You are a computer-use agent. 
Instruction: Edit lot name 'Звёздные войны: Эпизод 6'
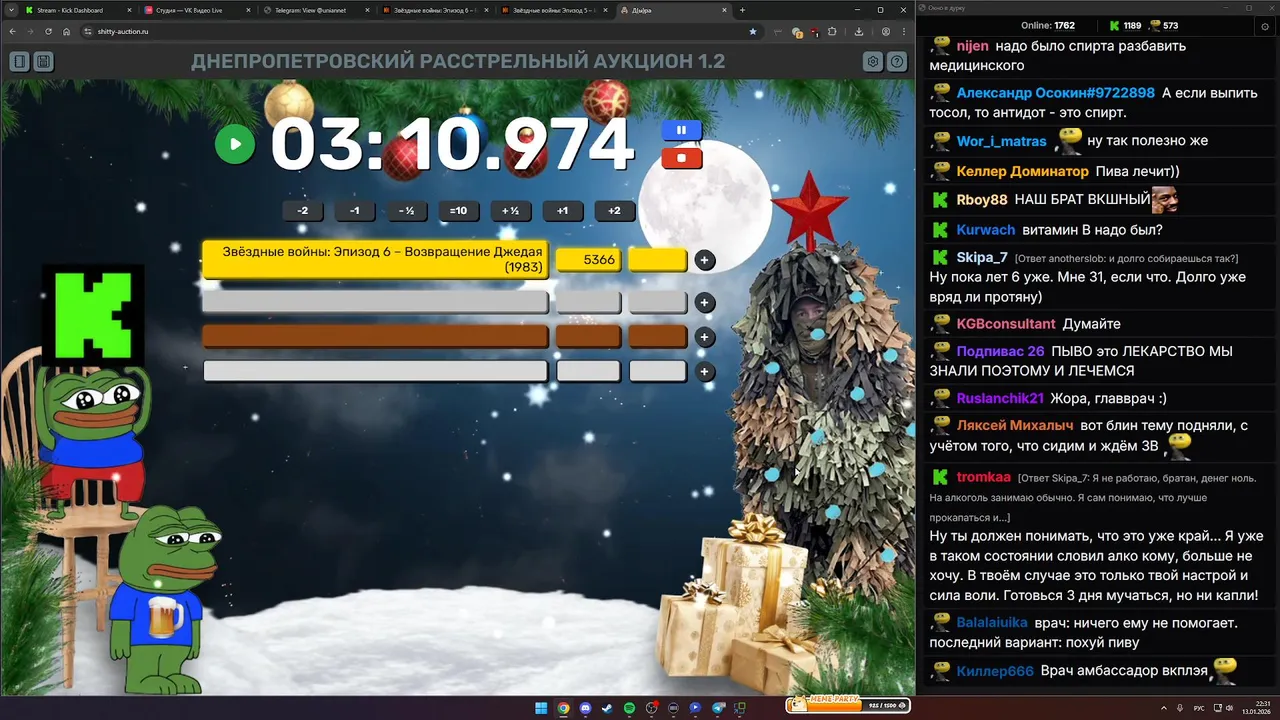[375, 259]
